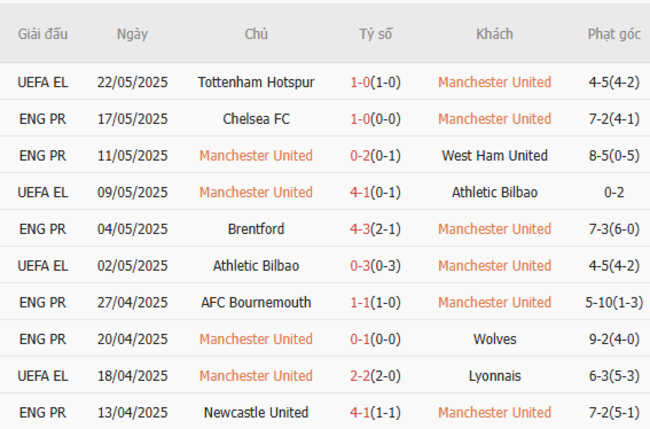
Task: Click the Brentford home team name
Action: (x=256, y=229)
